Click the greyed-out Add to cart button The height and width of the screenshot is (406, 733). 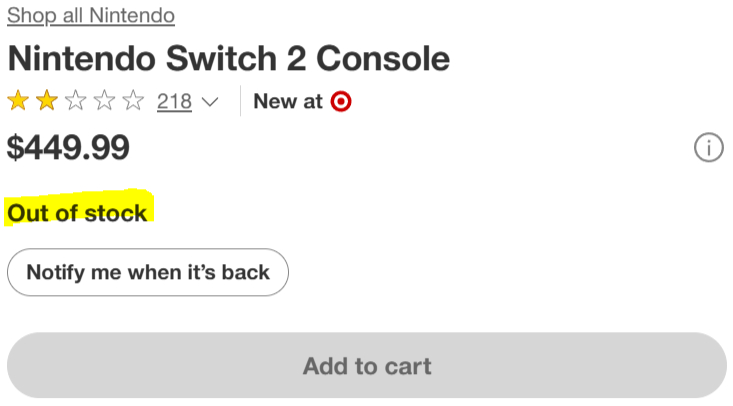coord(367,366)
